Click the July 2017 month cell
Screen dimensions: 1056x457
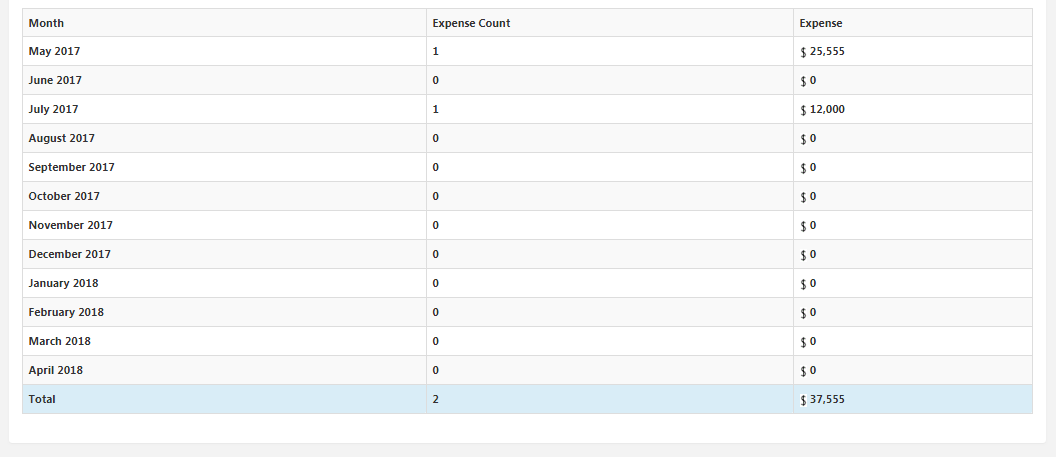[x=53, y=109]
